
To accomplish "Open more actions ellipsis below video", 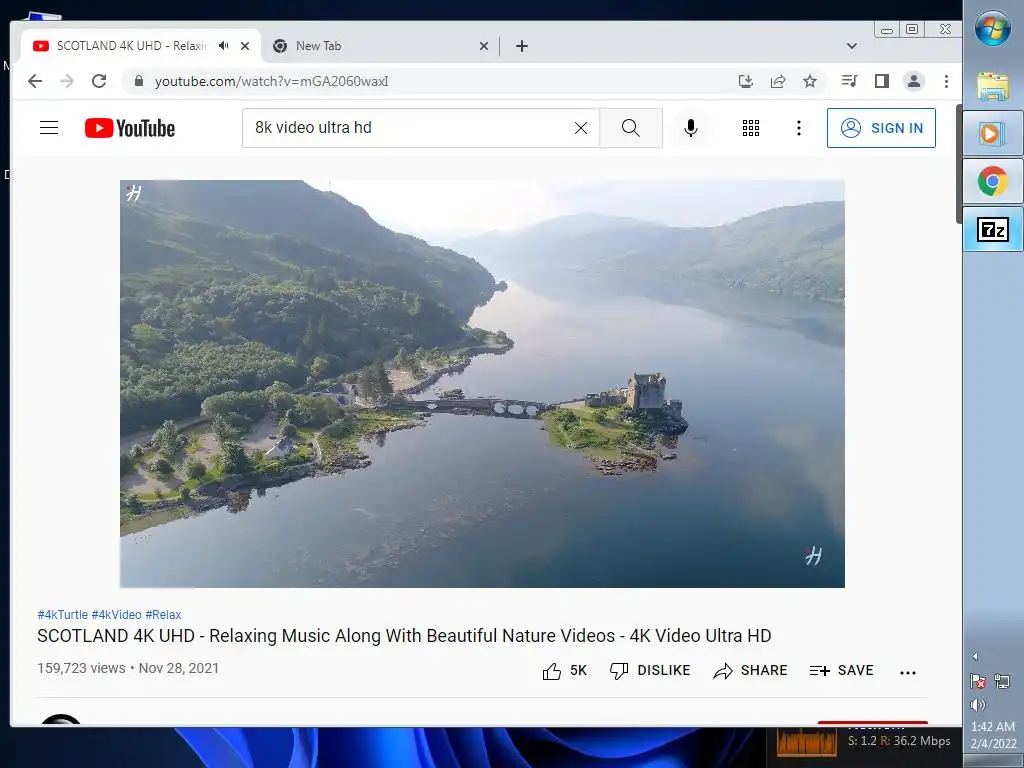I will 908,672.
